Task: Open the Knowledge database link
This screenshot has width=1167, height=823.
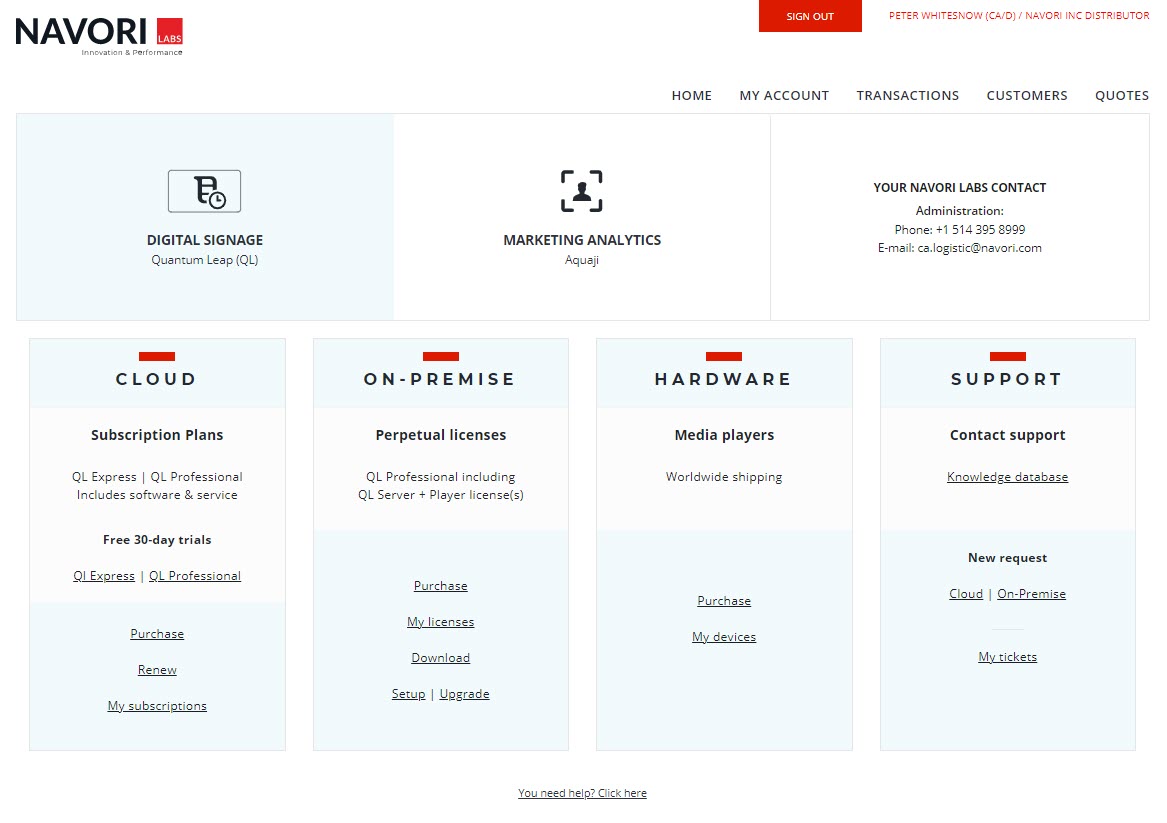Action: [x=1007, y=477]
